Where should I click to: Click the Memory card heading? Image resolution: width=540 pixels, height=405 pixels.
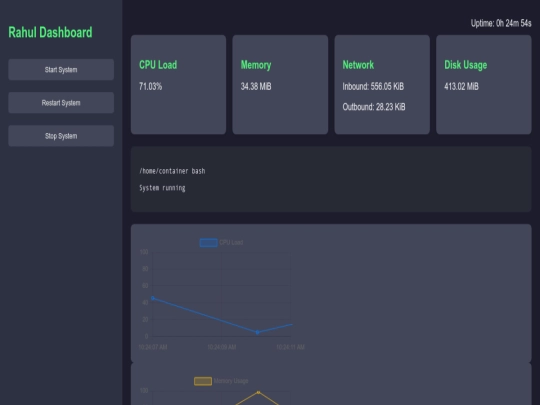click(256, 65)
